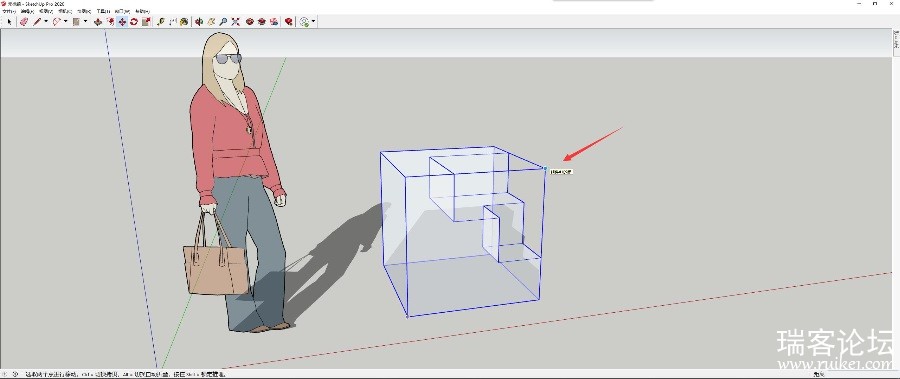The image size is (900, 379).
Task: Open the Edit menu
Action: click(28, 11)
